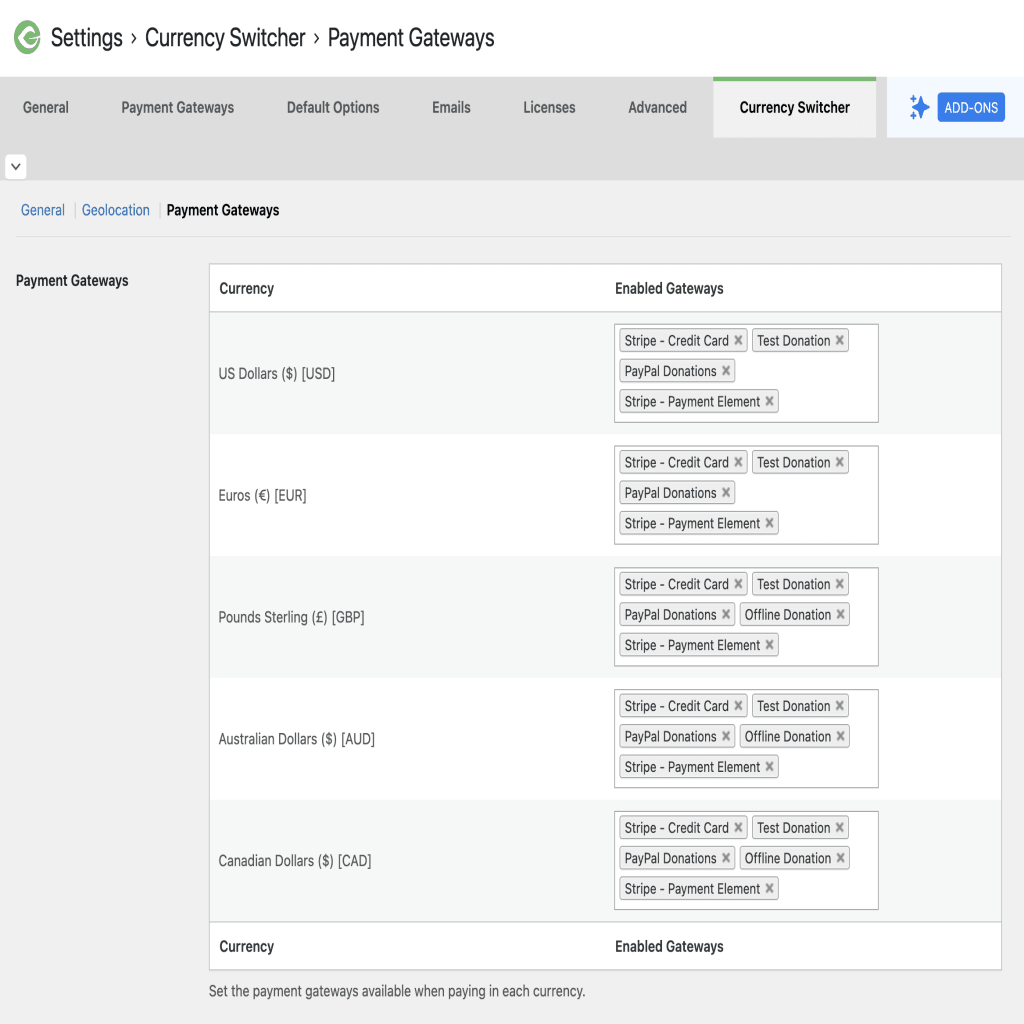Remove Test Donation from CAD gateways
Screen dimensions: 1024x1024
point(840,827)
